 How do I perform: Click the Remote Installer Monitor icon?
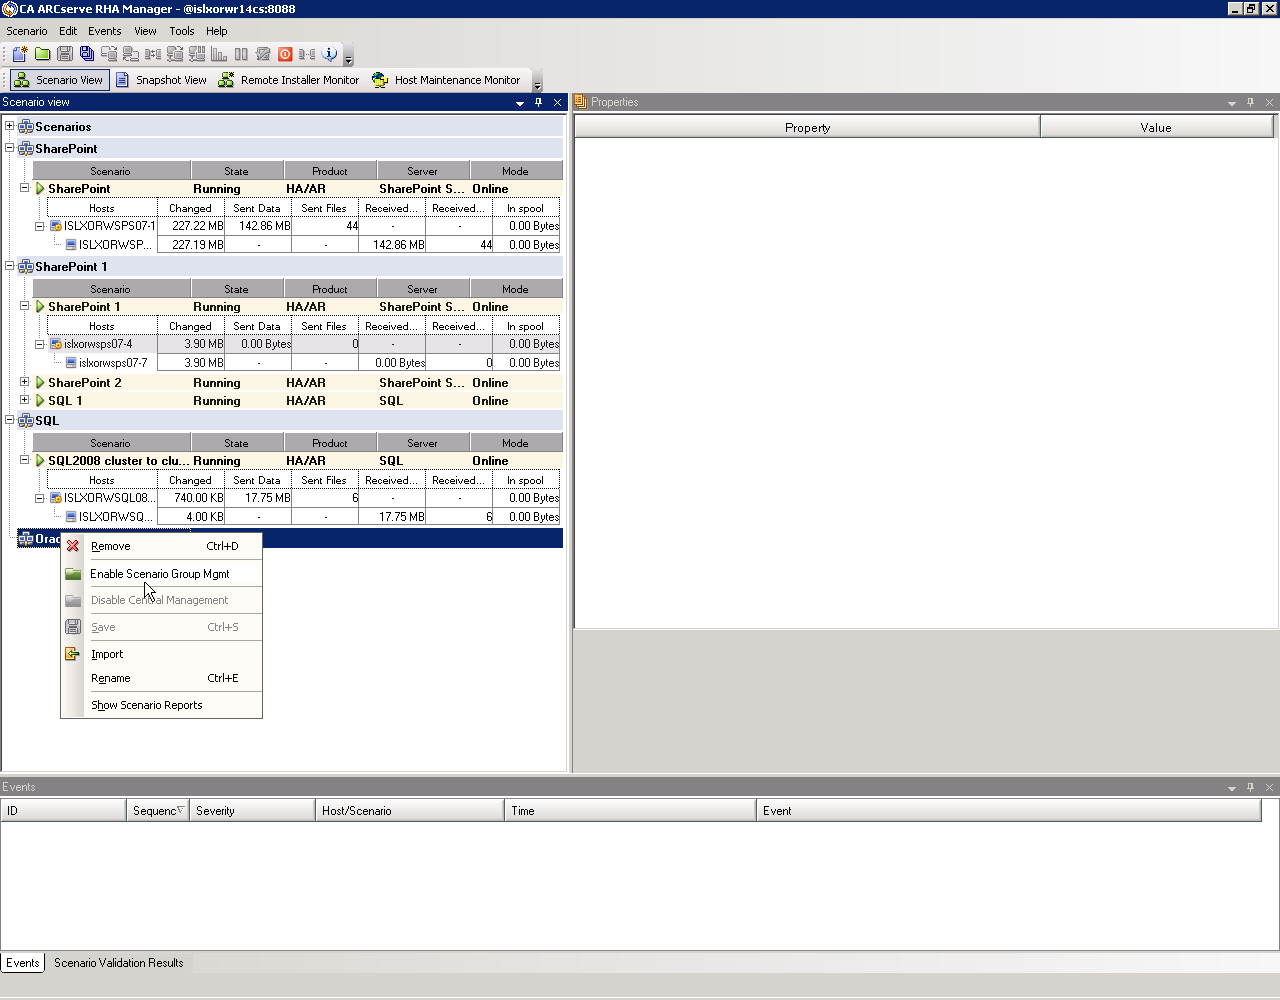(289, 80)
